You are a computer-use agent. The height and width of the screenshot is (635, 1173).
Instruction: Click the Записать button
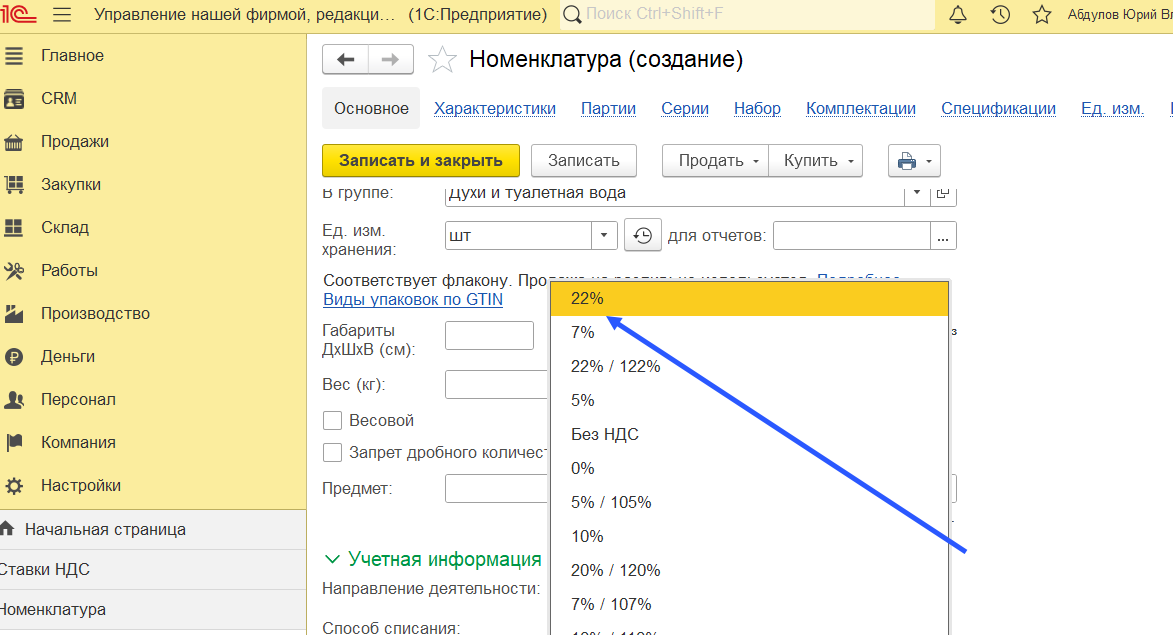(x=584, y=161)
